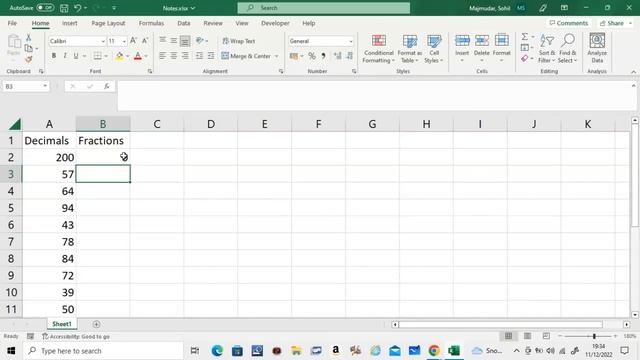This screenshot has height=360, width=640.
Task: Click the Comments button
Action: pyautogui.click(x=569, y=23)
